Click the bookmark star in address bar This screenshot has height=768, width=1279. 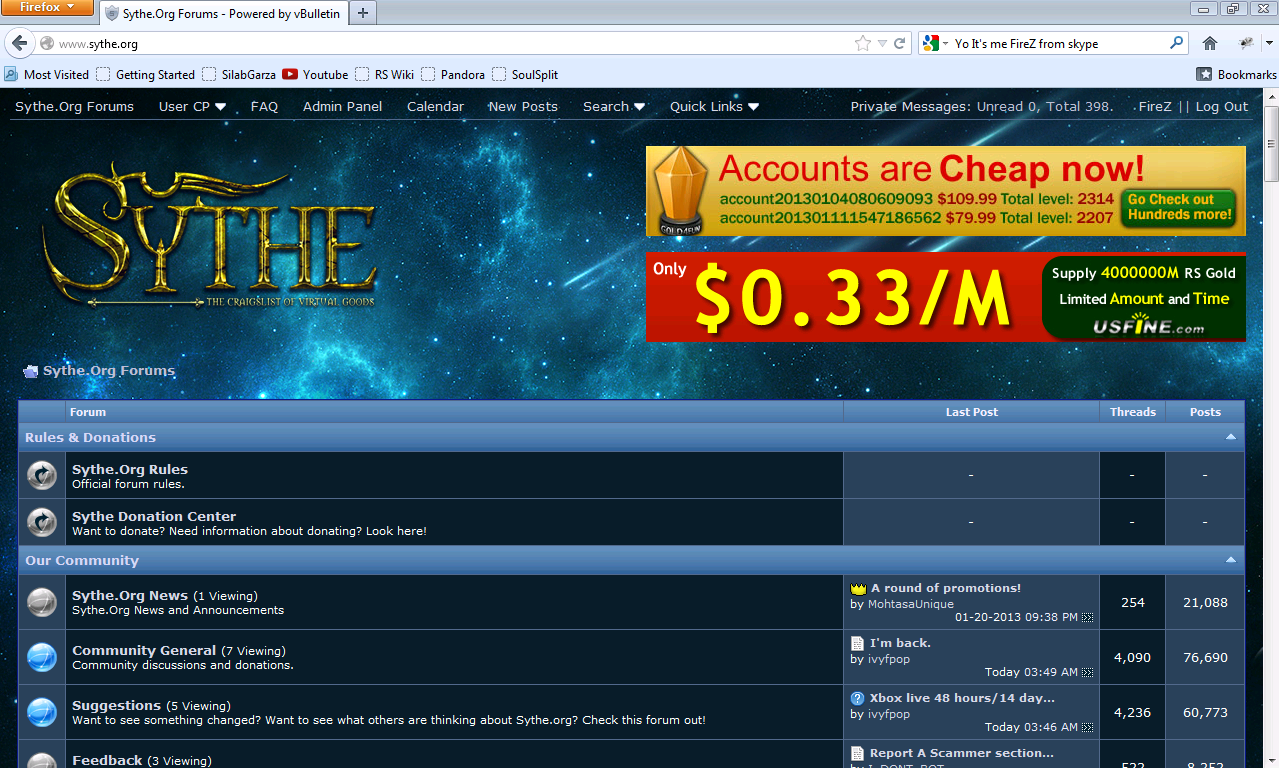[x=862, y=43]
